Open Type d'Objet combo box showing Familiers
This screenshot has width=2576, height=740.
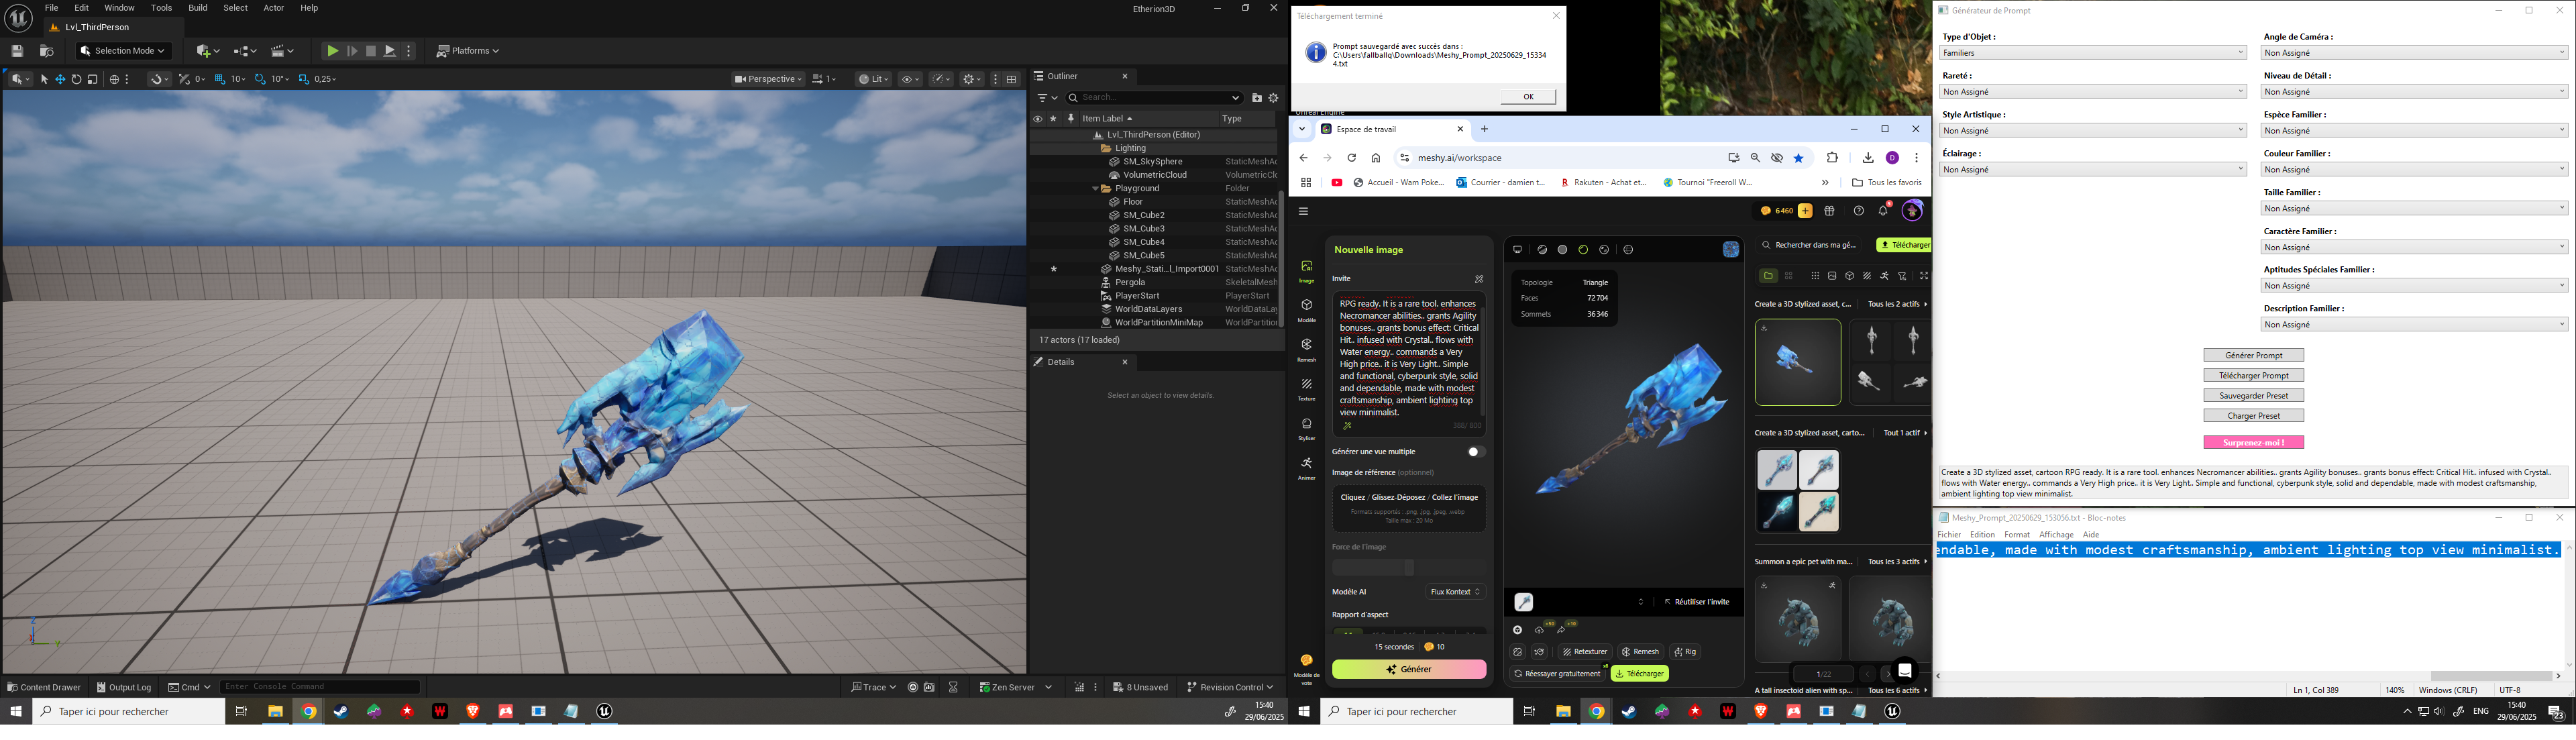tap(2093, 53)
